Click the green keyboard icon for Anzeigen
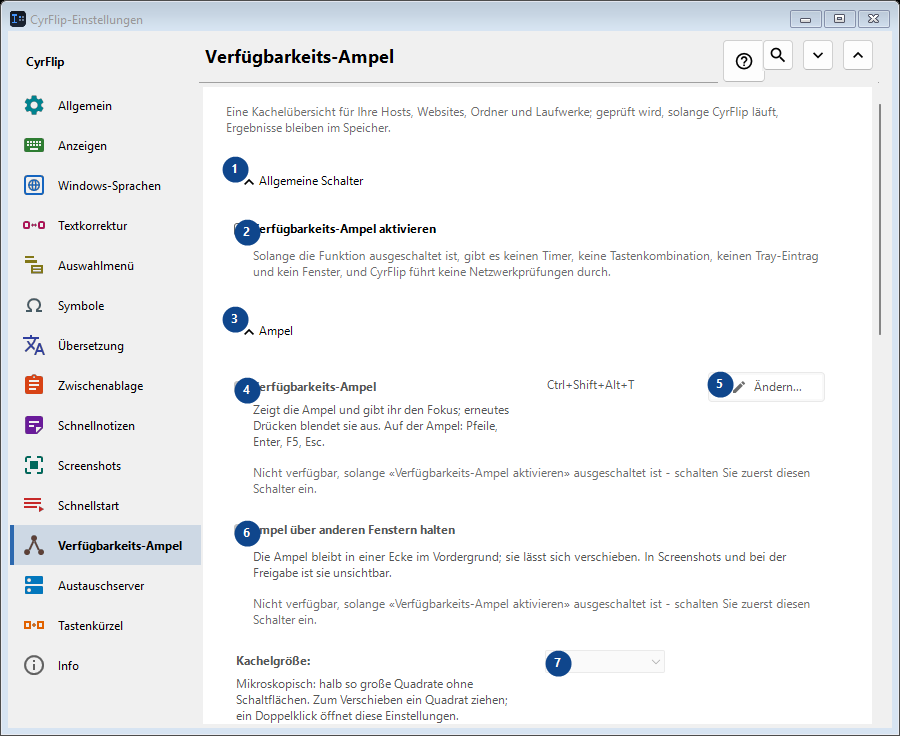Screen dimensions: 900x736 pos(34,146)
